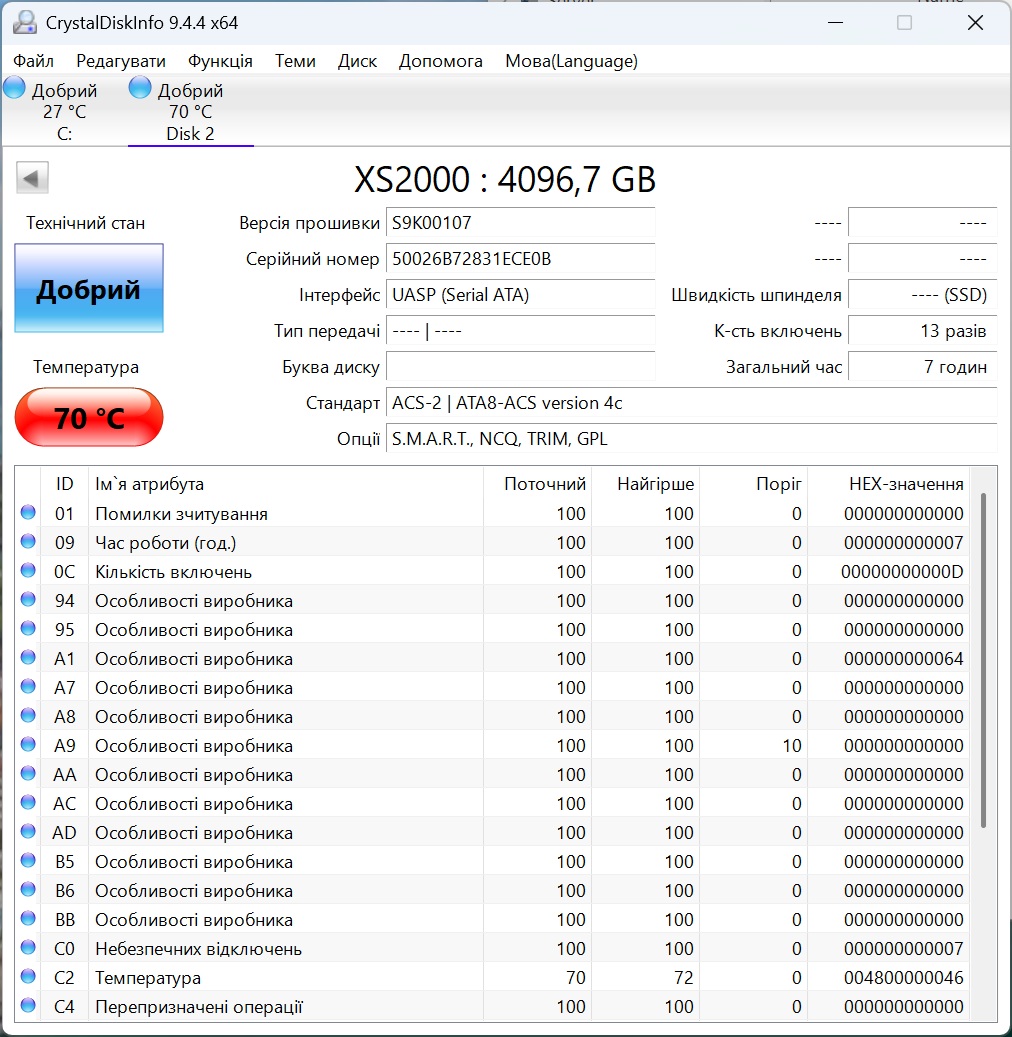
Task: Click hex value 000000000064
Action: click(904, 659)
